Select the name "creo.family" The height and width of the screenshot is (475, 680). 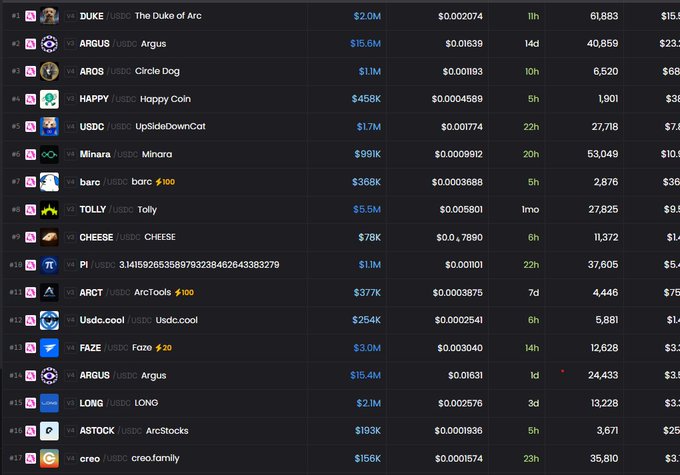pos(155,459)
